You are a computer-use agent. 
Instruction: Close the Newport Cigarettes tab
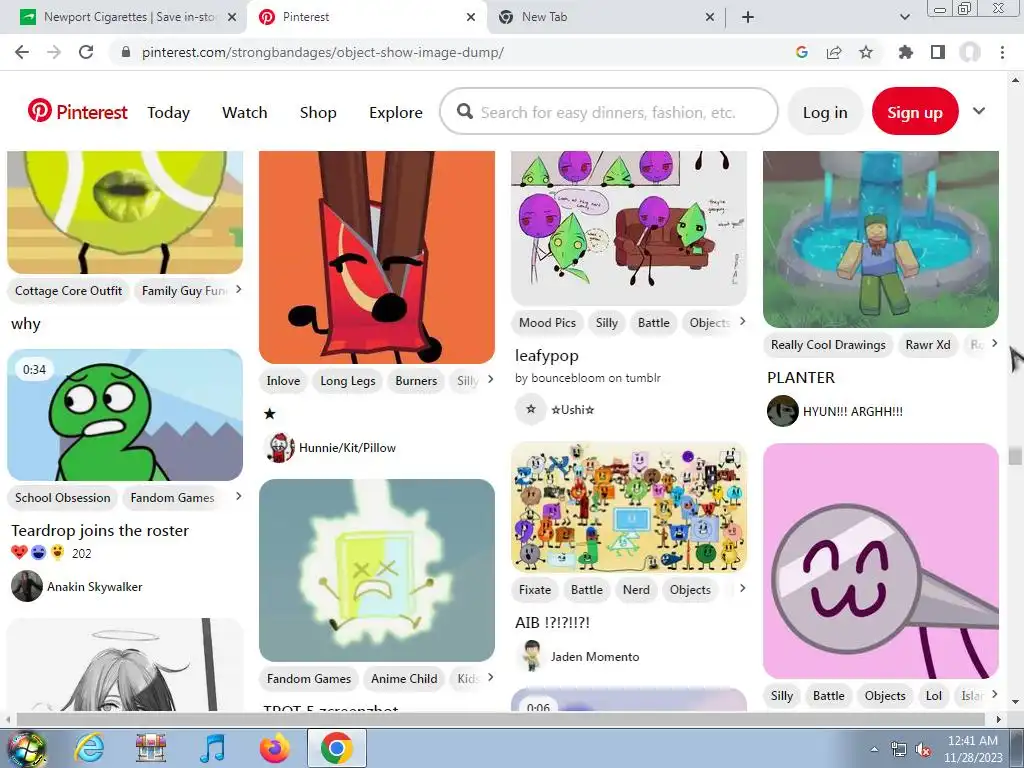coord(232,18)
